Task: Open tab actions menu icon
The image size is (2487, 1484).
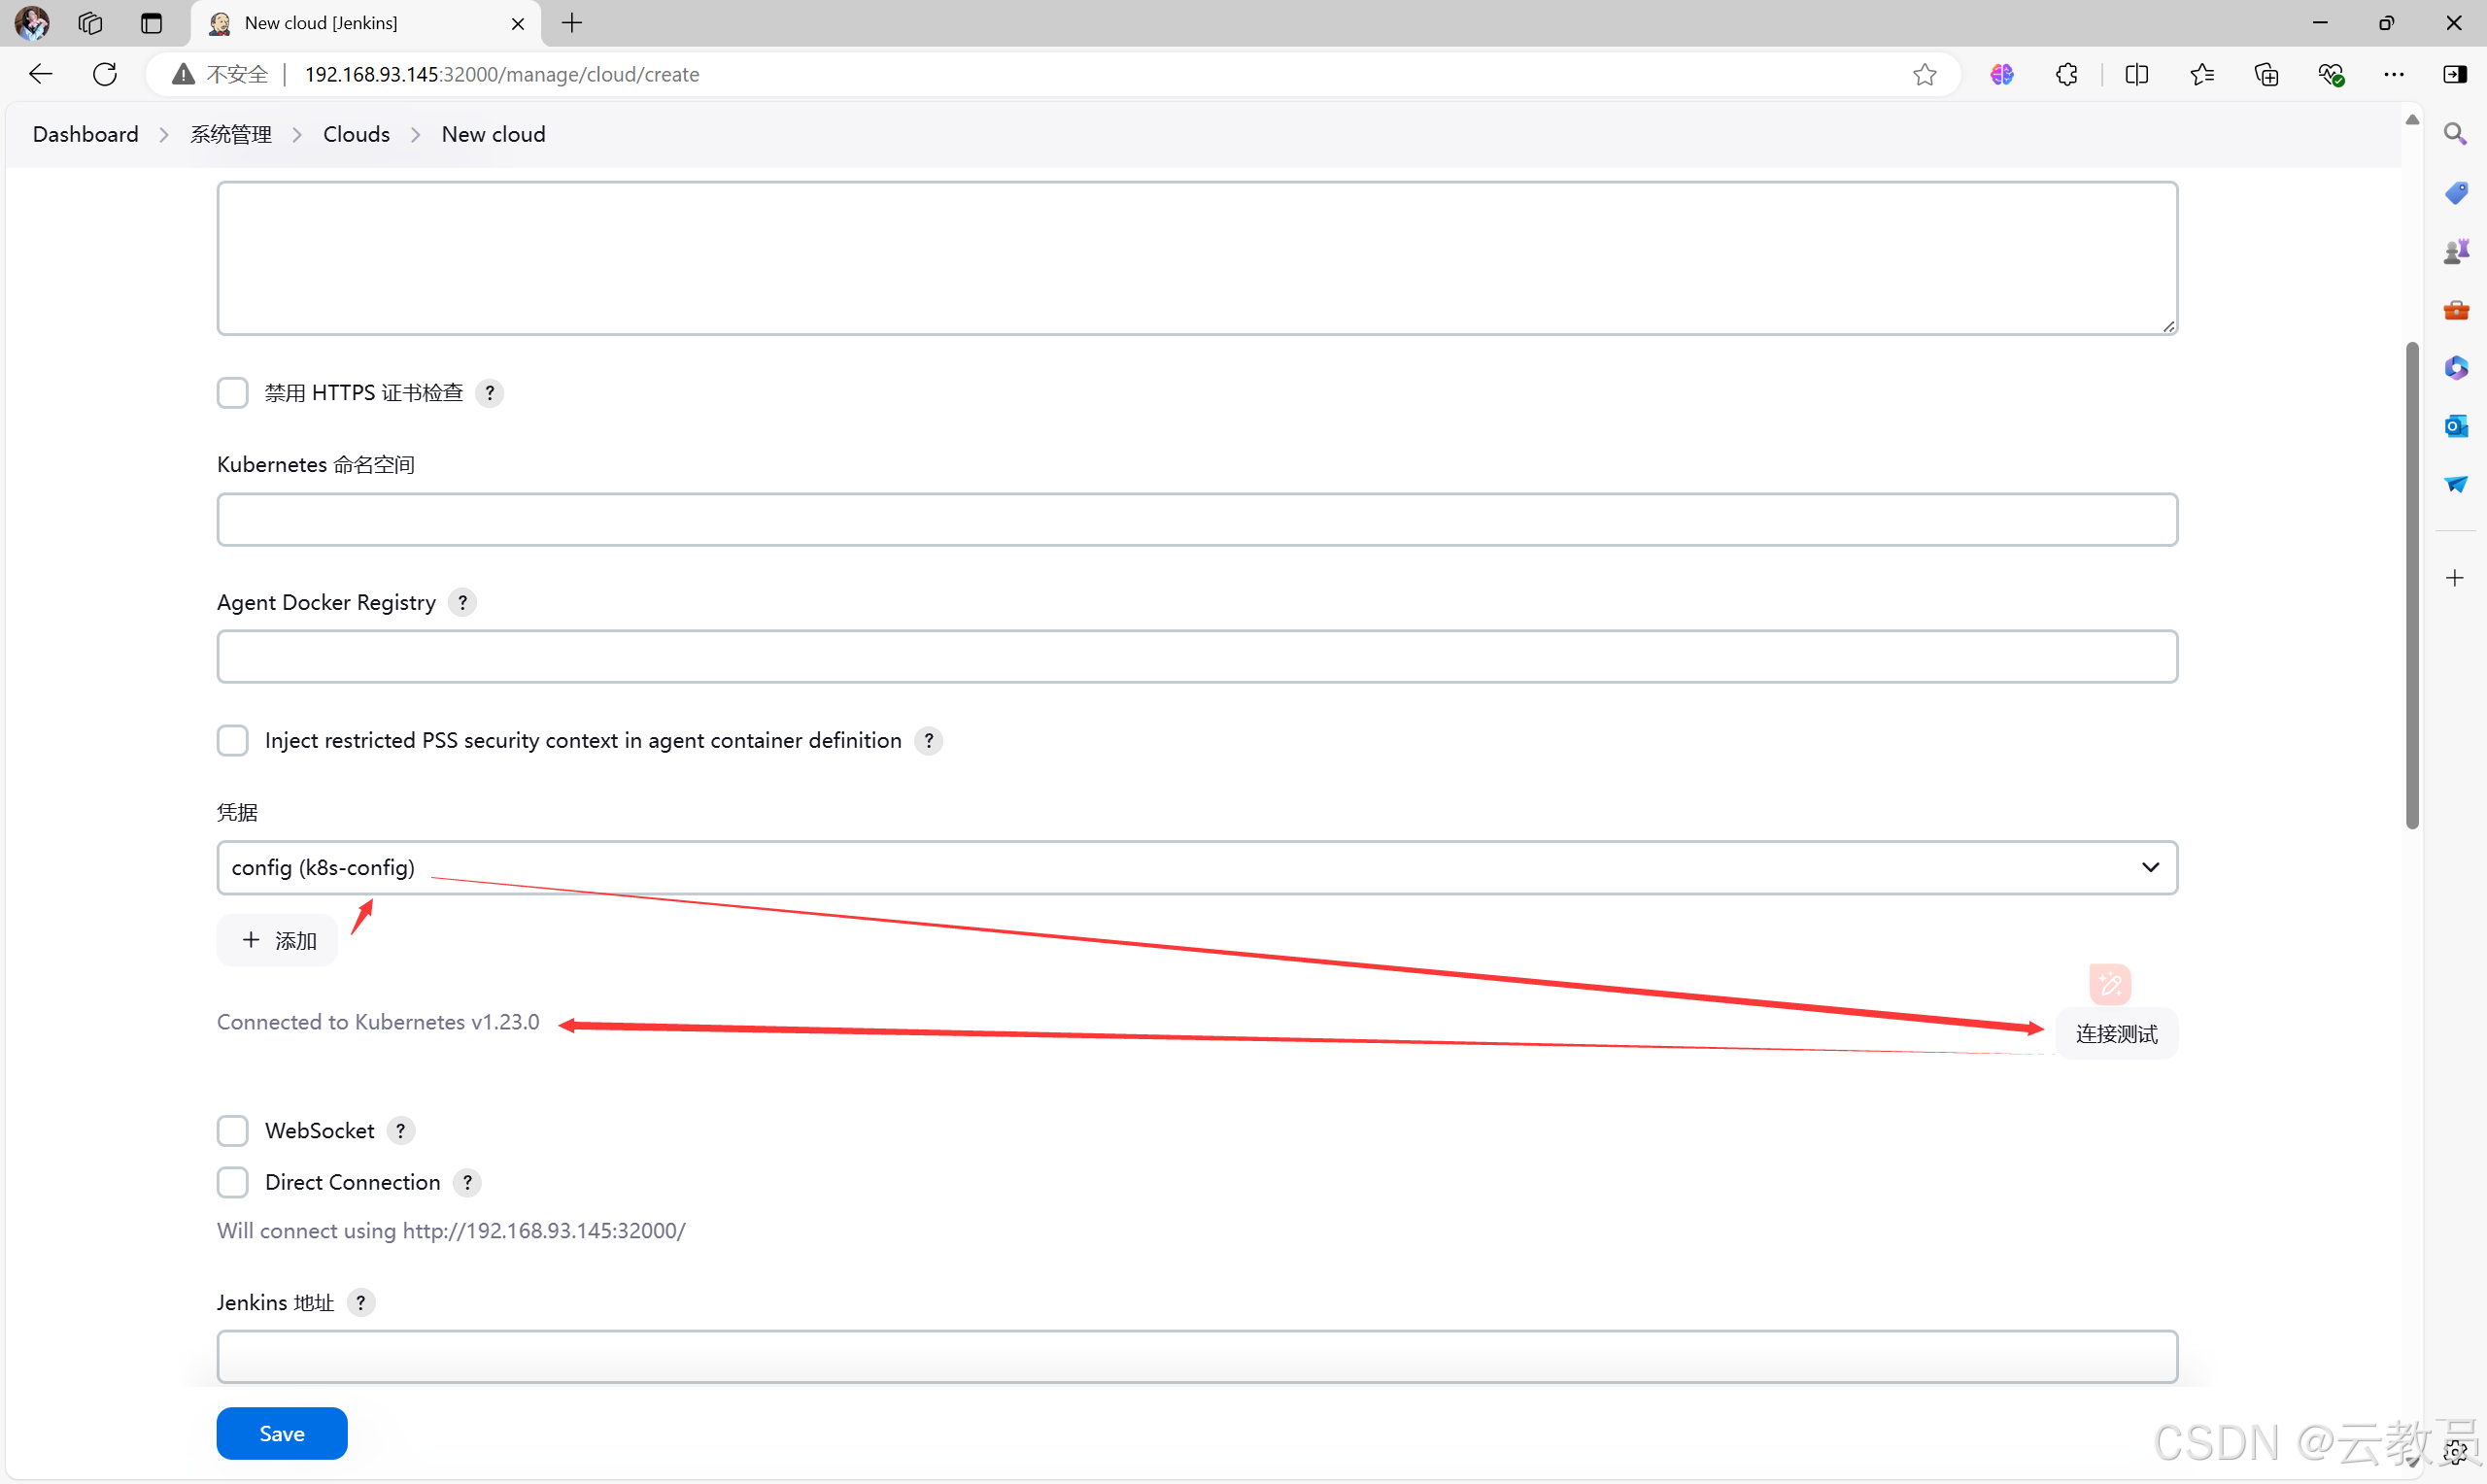Action: (151, 23)
